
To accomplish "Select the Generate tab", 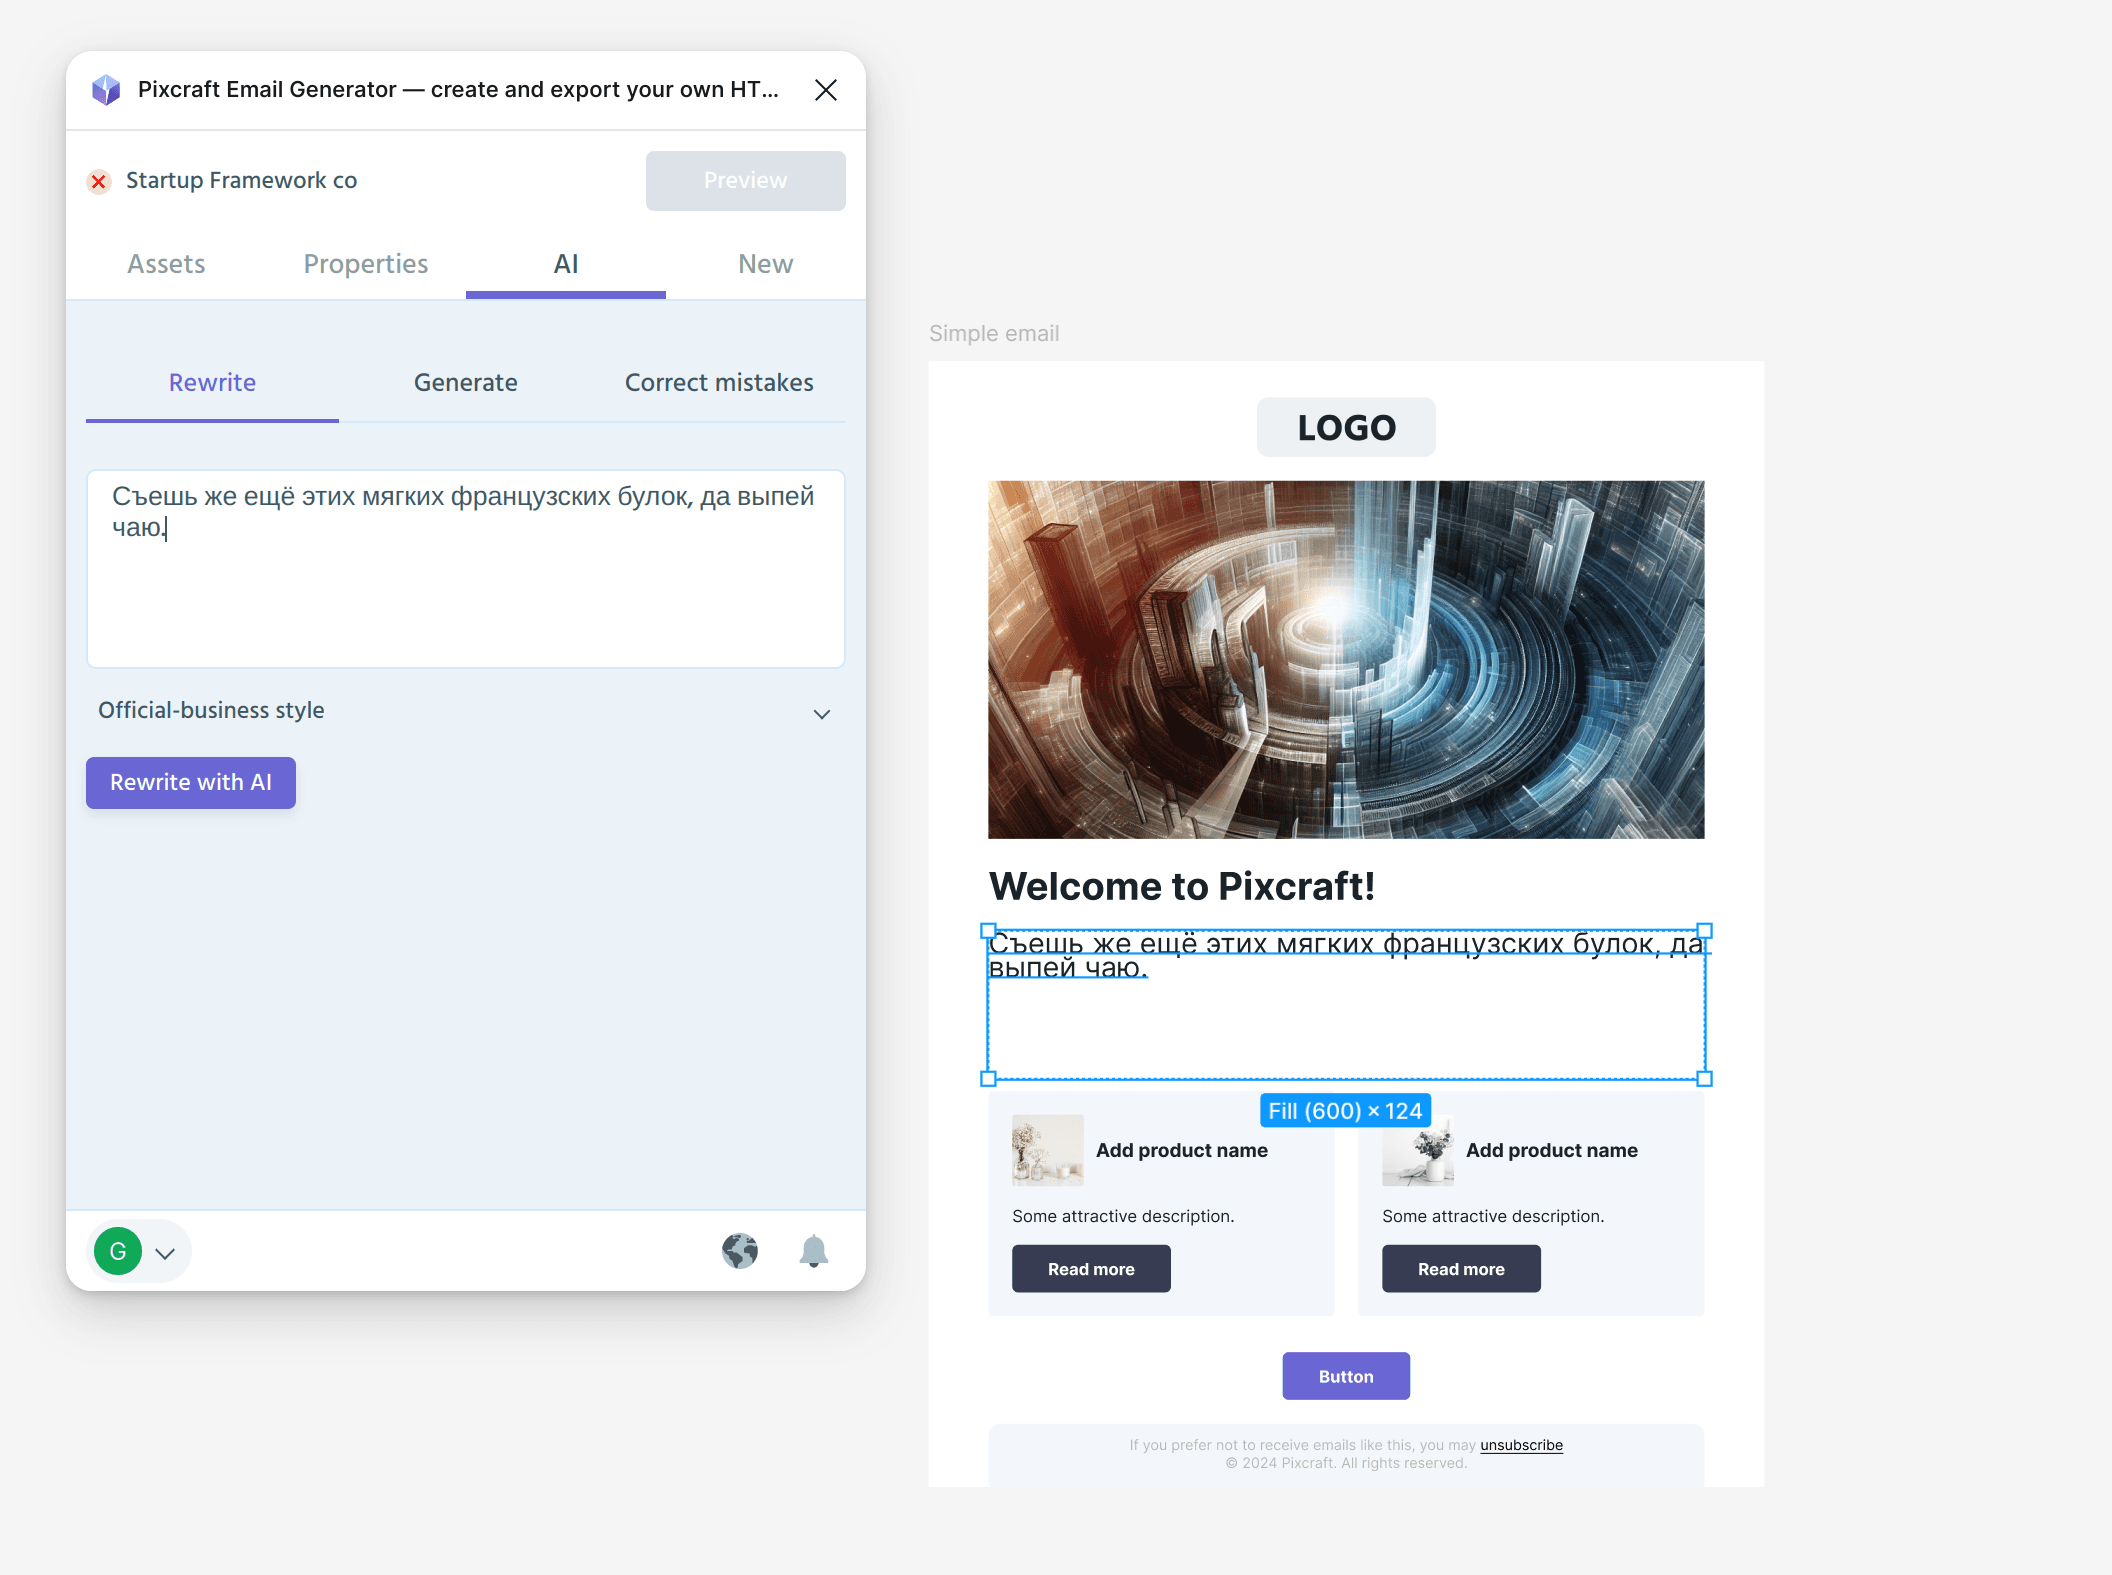I will [465, 382].
